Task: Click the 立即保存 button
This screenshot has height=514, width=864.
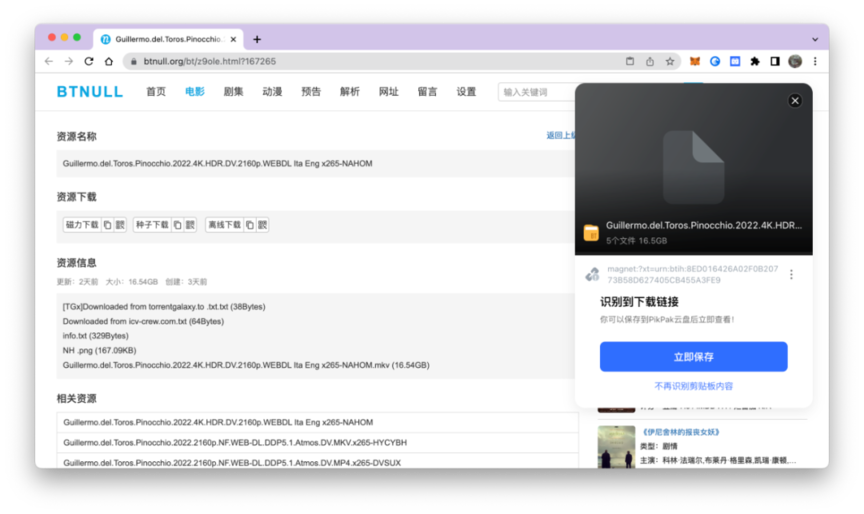Action: 693,356
